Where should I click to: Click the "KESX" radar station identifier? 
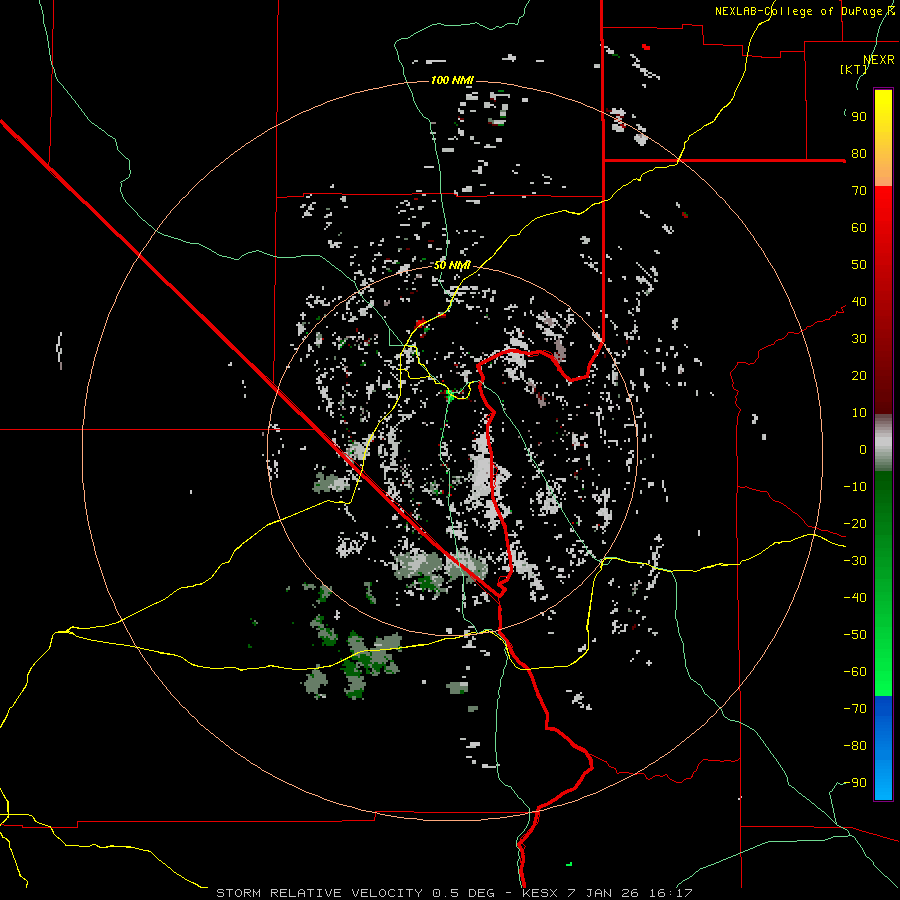coord(538,893)
